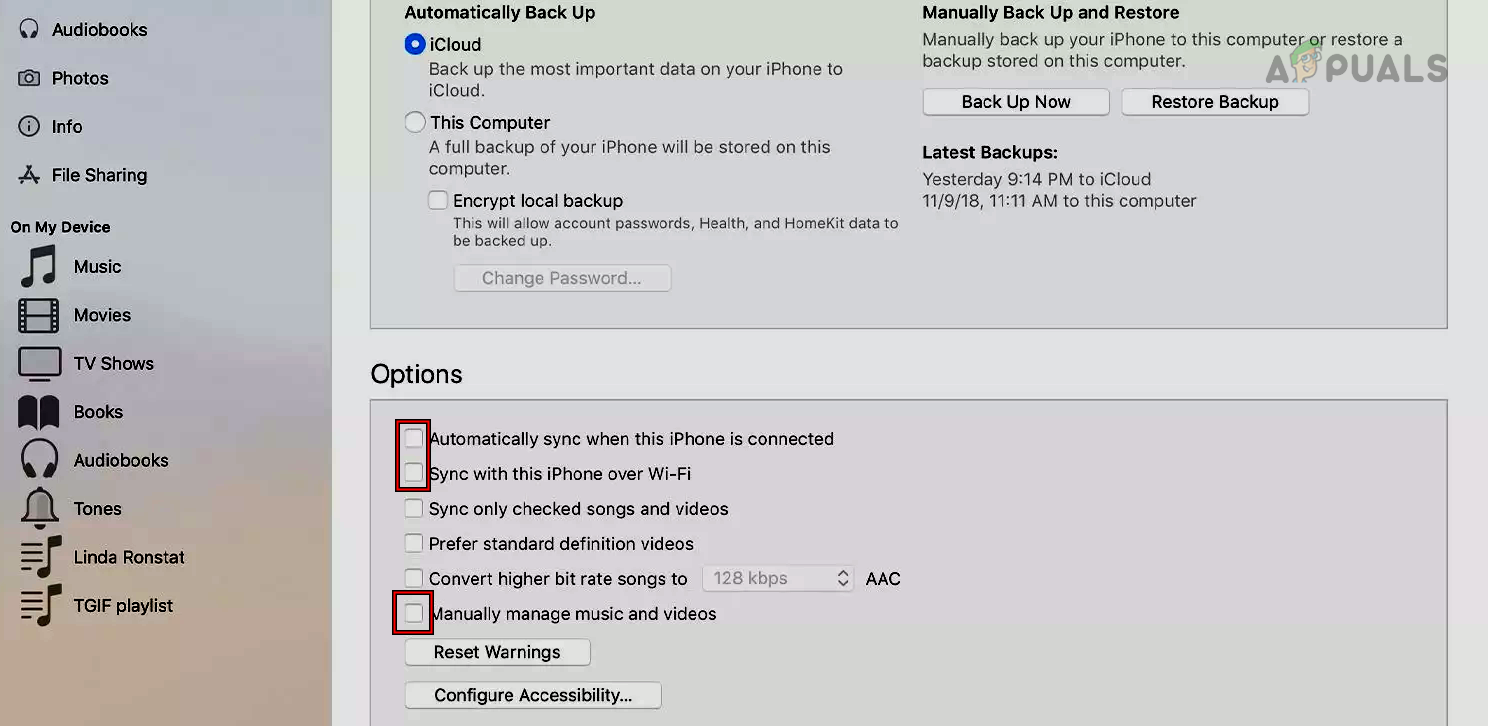Open File Sharing via its sidebar icon
1488x726 pixels.
pyautogui.click(x=29, y=175)
